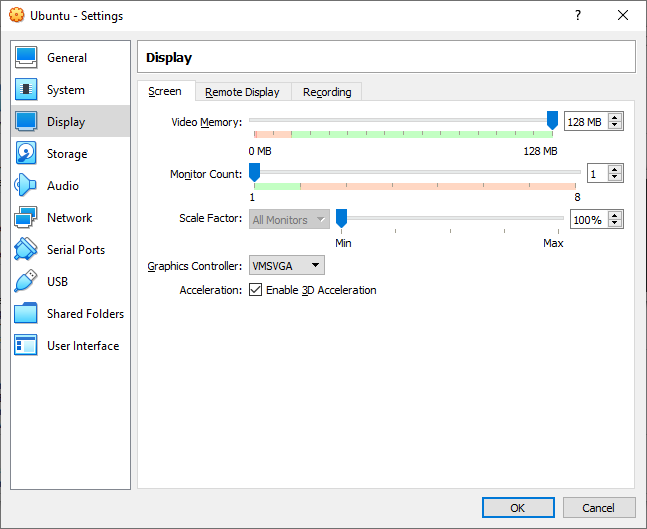Decrease Video Memory with down arrow

point(615,125)
